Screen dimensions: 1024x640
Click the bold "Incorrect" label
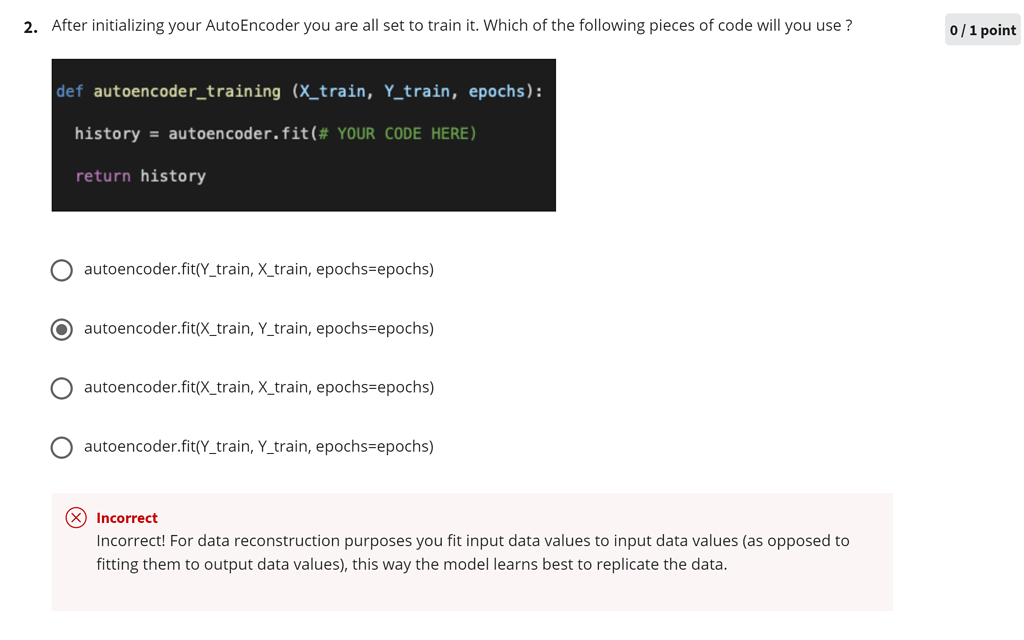127,518
